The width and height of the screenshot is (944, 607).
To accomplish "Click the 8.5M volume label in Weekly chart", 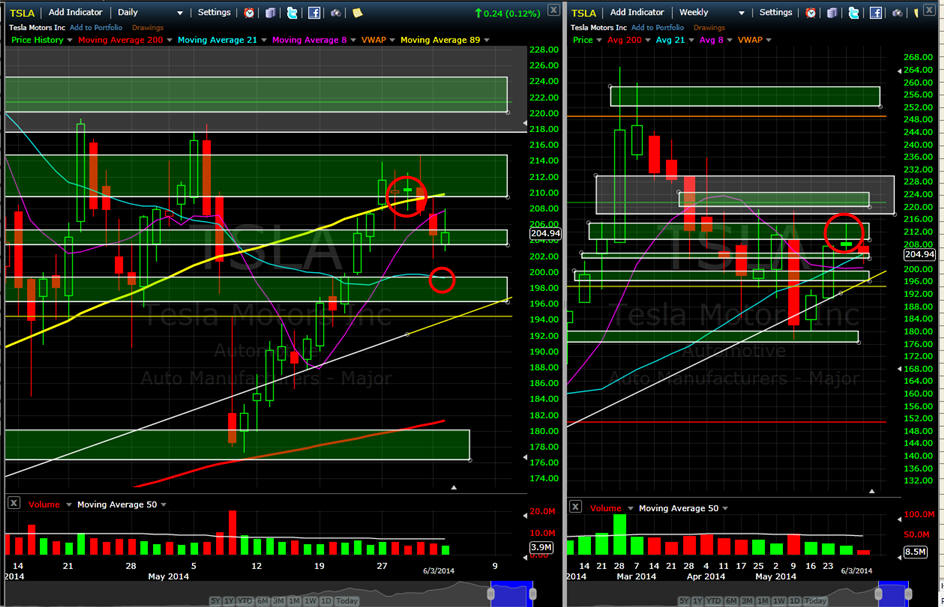I will (914, 552).
